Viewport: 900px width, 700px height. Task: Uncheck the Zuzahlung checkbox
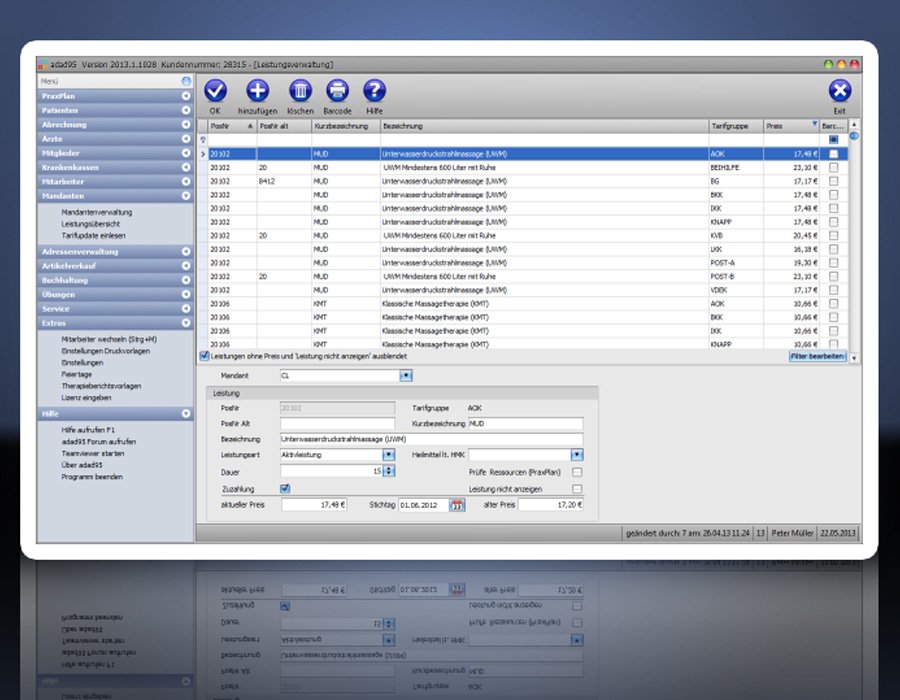(x=286, y=488)
